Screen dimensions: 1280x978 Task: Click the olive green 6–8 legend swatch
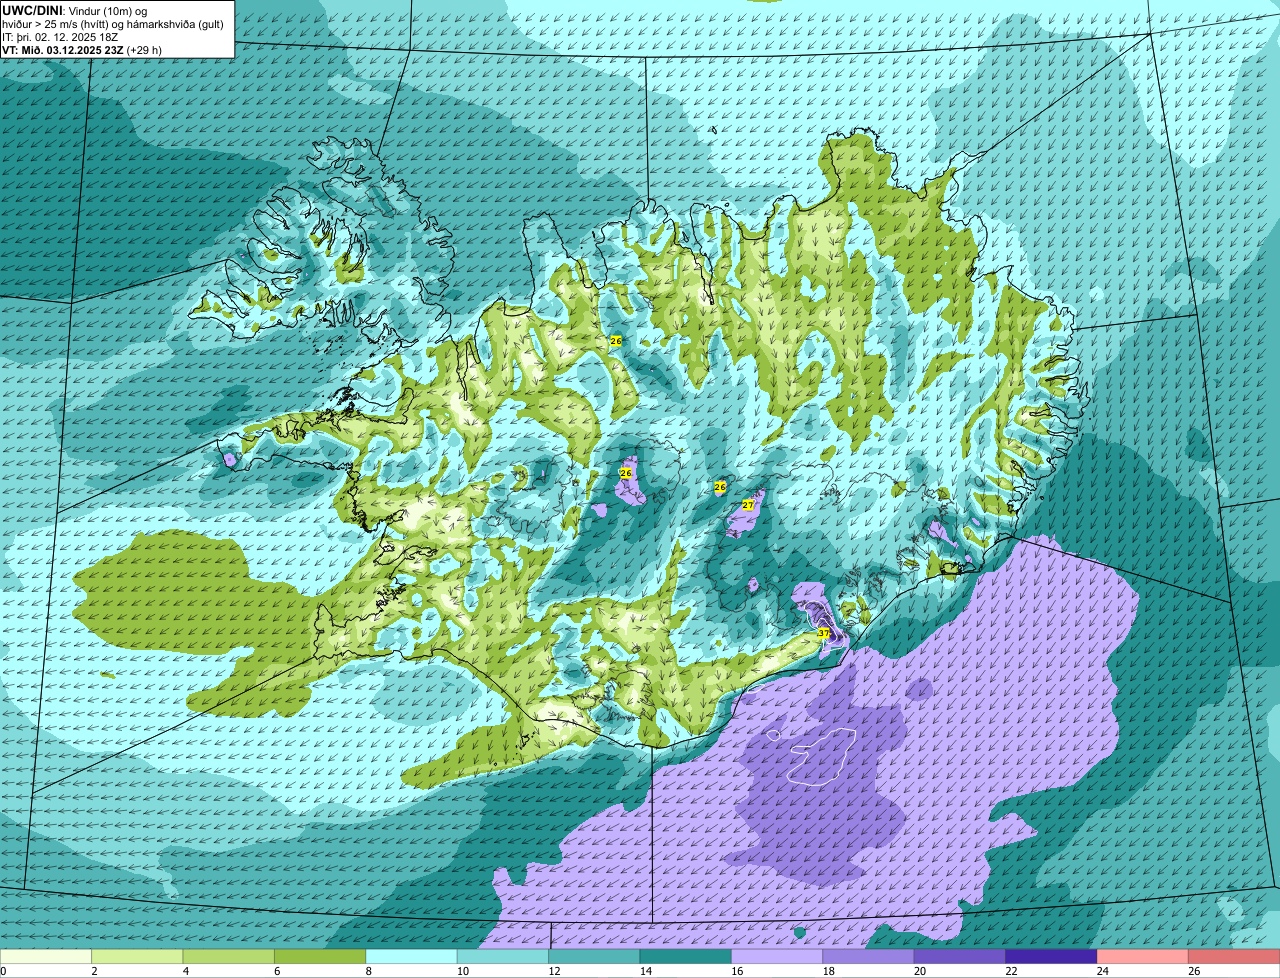coord(320,957)
